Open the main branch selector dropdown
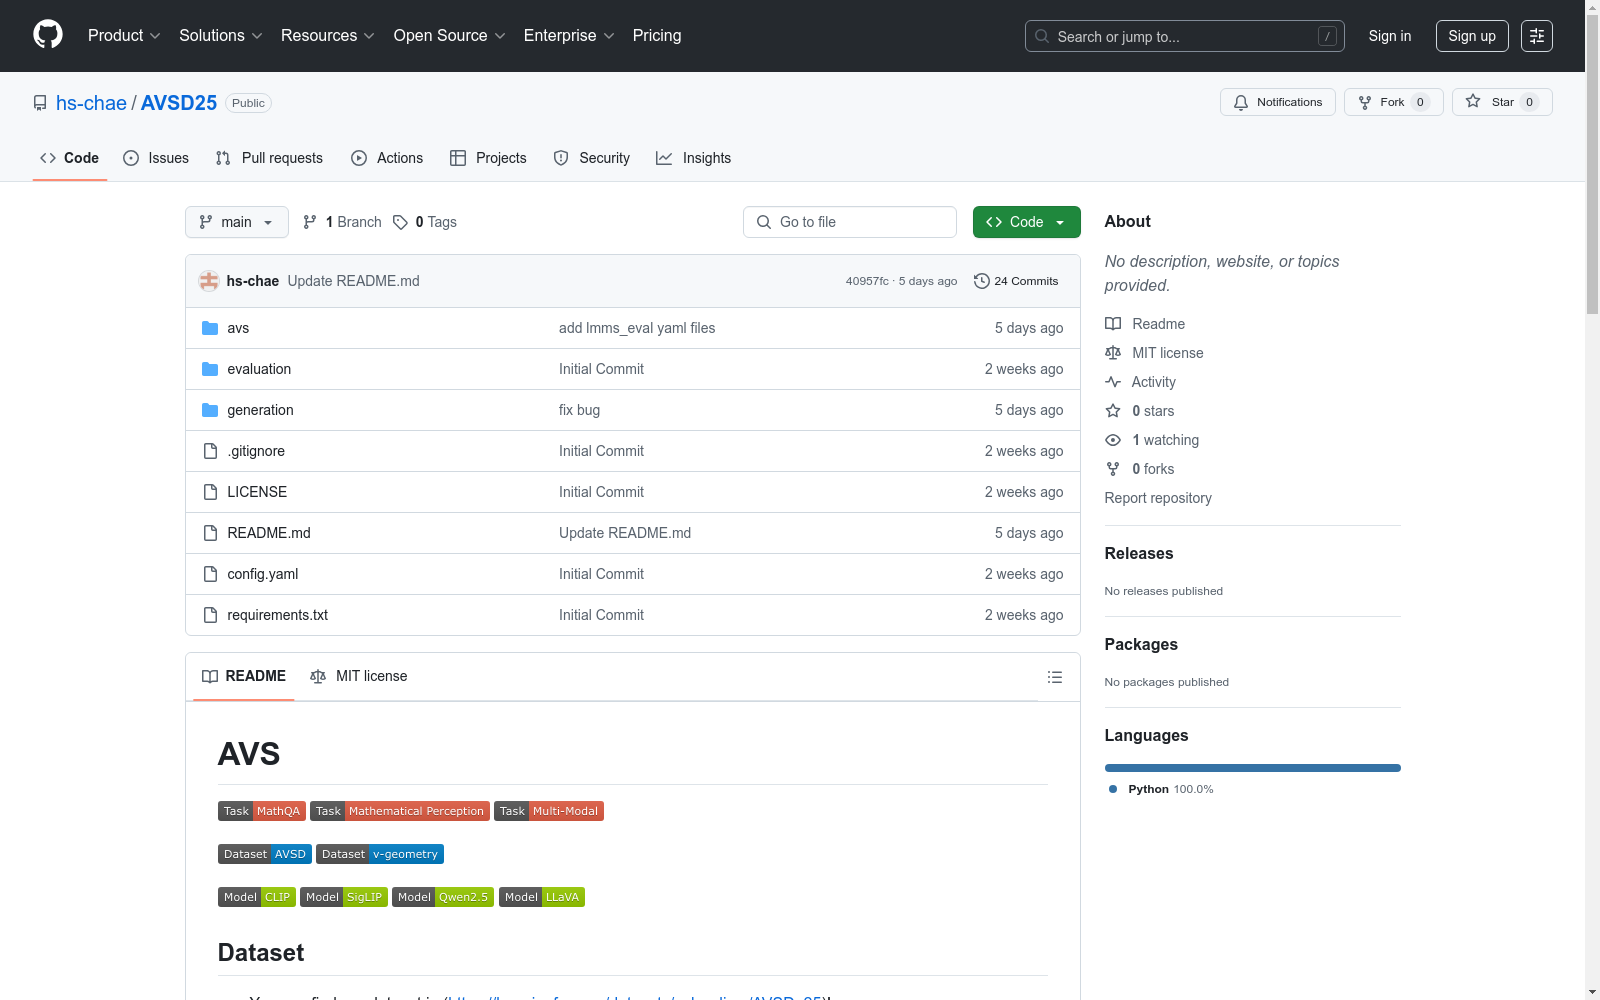 237,222
